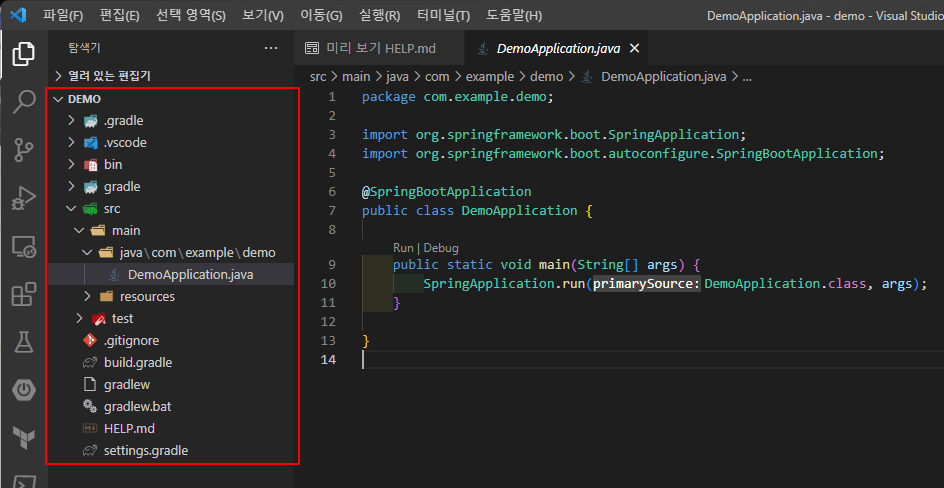Viewport: 944px width, 488px height.
Task: Open the Source Control view
Action: [x=23, y=150]
